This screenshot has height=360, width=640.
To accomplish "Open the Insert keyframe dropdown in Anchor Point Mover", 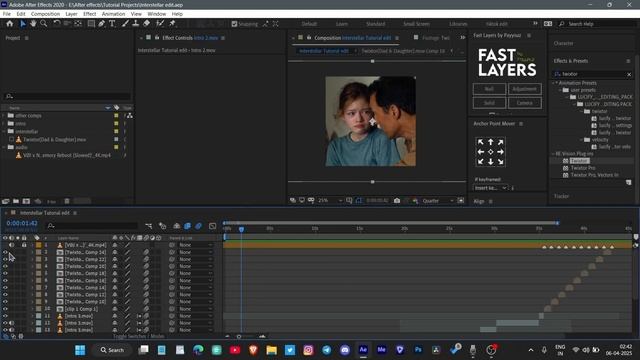I will (490, 188).
